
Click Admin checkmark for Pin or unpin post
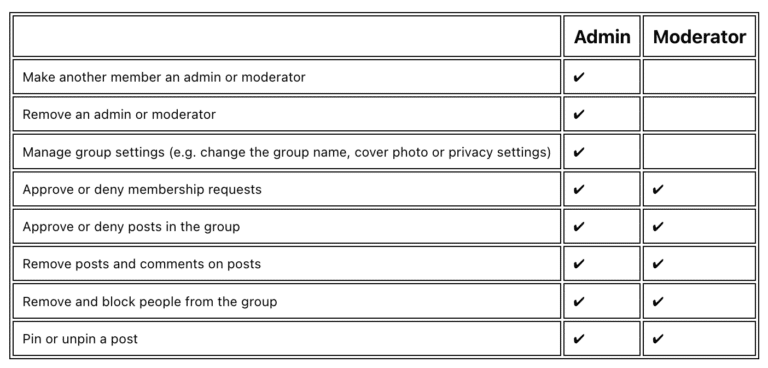click(x=579, y=339)
